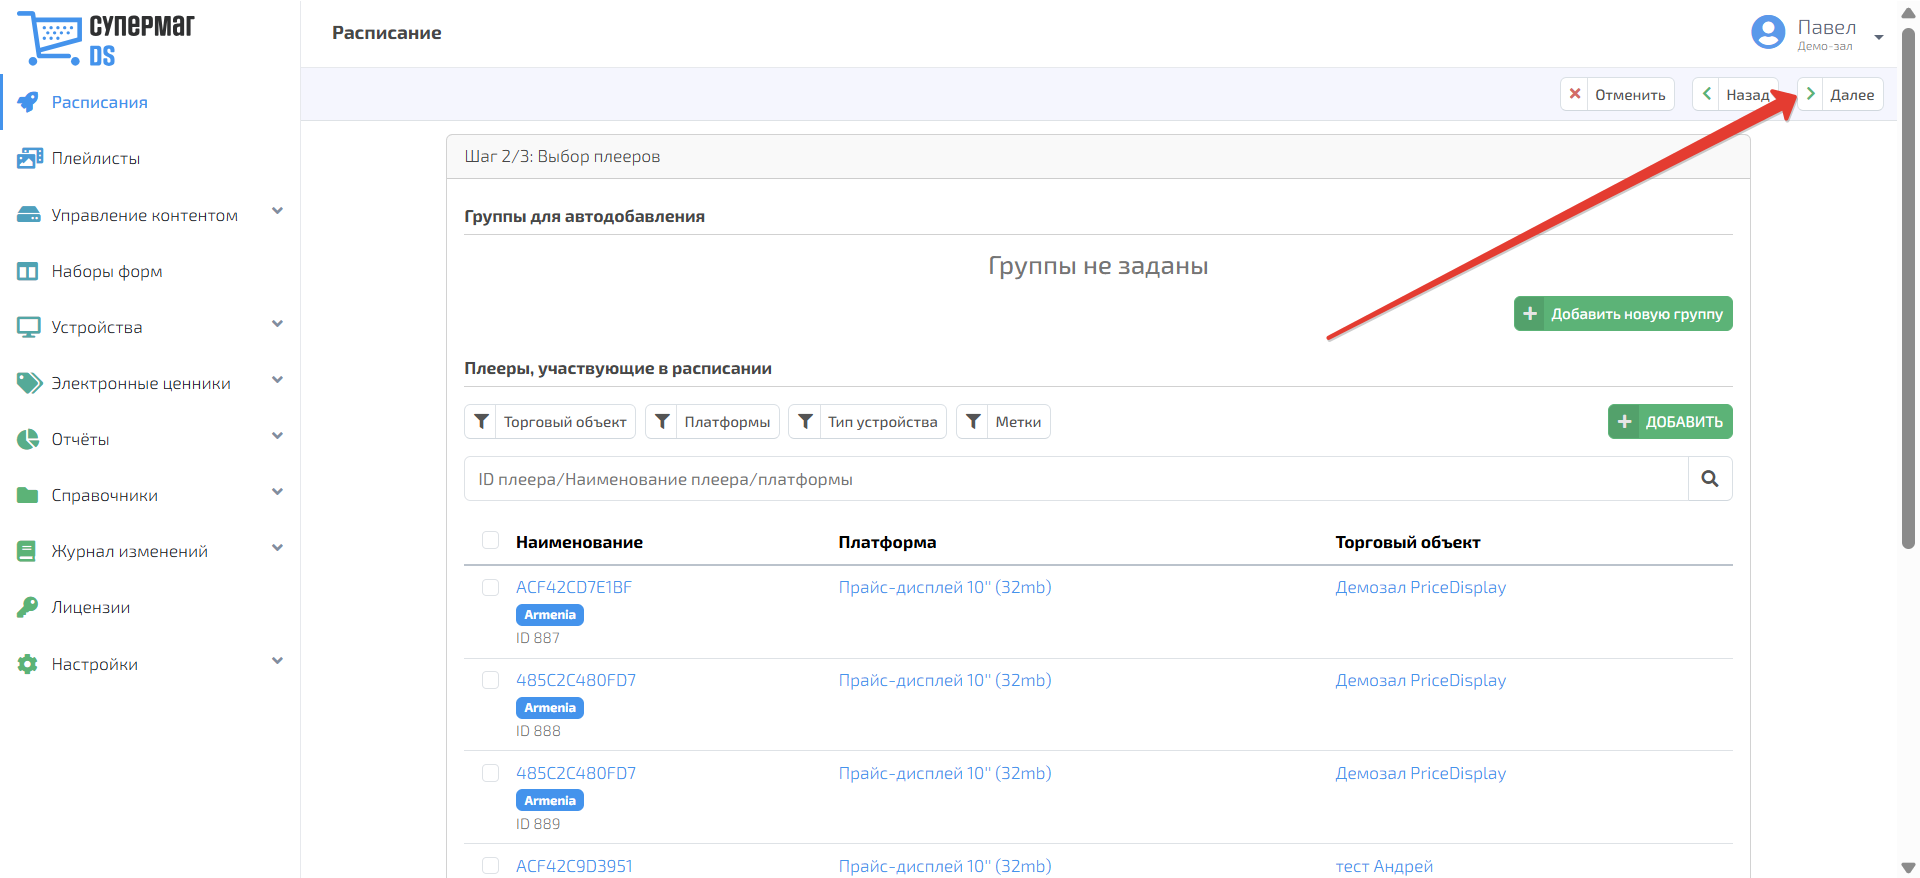Click the left chevron icon on Назад
Image resolution: width=1920 pixels, height=878 pixels.
[1706, 94]
